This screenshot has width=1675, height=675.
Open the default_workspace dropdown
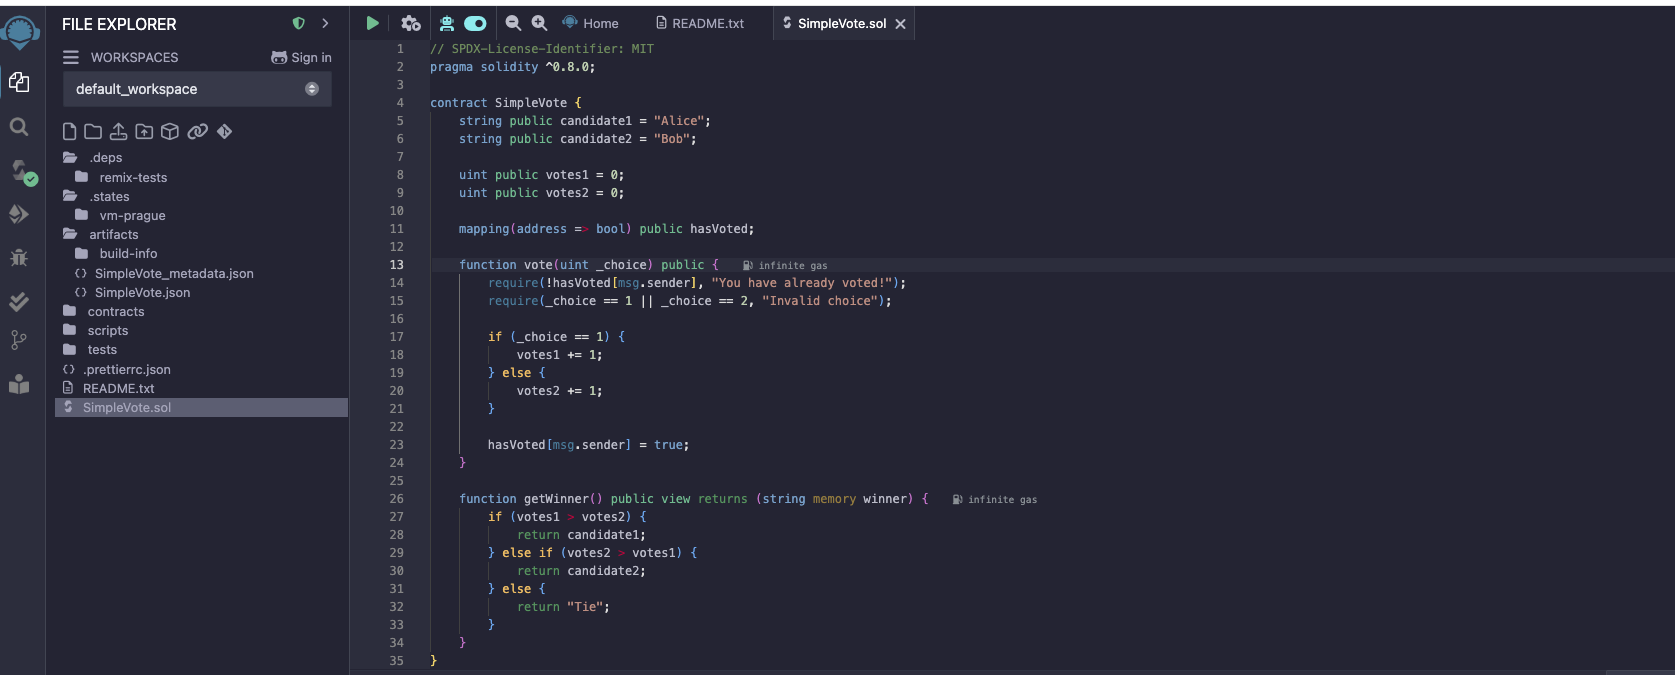coord(197,89)
